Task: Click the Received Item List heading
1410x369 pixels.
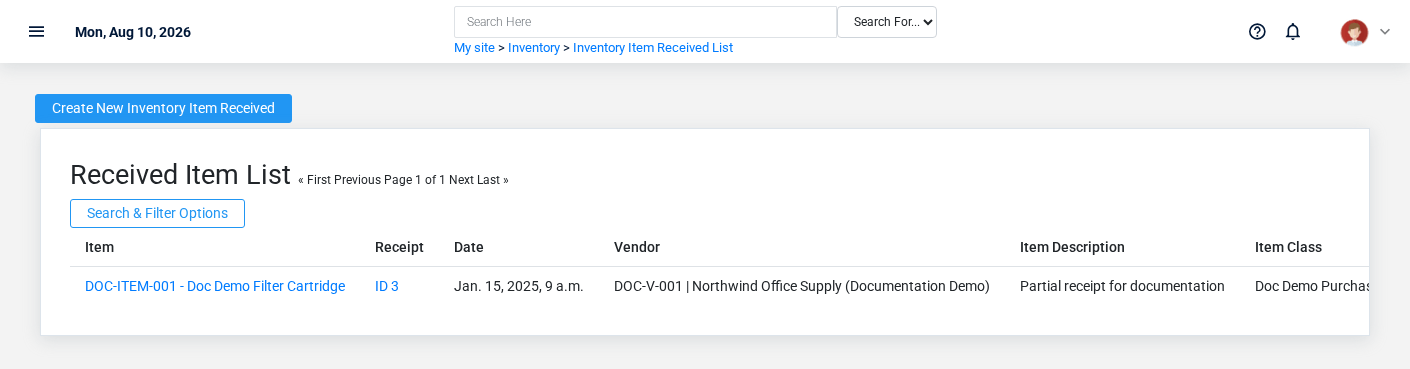Action: click(x=180, y=175)
